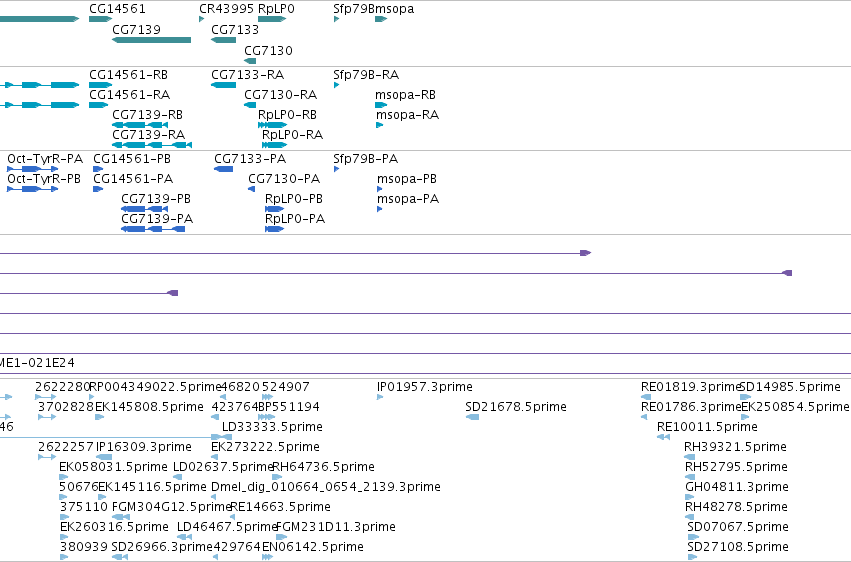The height and width of the screenshot is (562, 851).
Task: Select EST SD14985.5prime
Action: click(791, 386)
